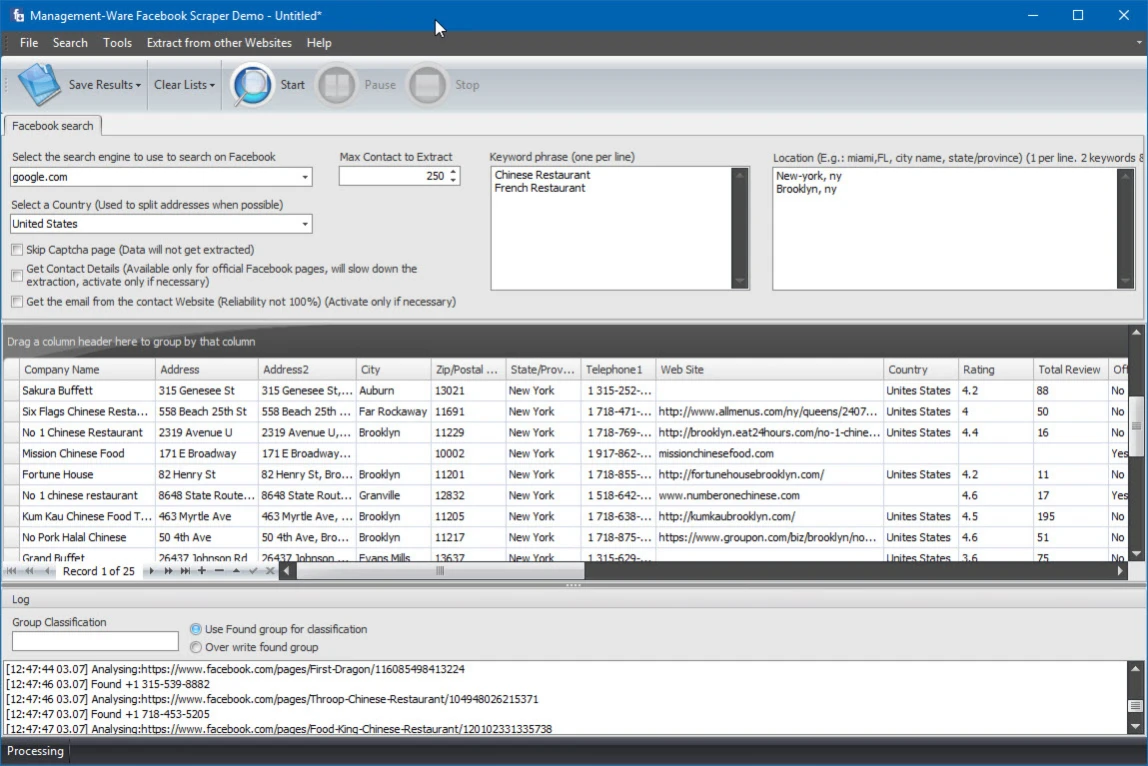Click the grid horizontal scroll left arrow
Screen dimensions: 1148x766
coord(287,571)
